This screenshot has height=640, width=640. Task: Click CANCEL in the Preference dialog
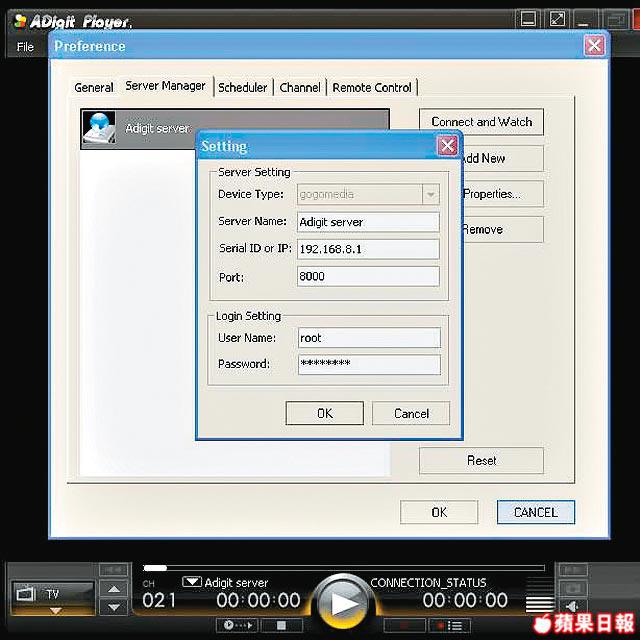coord(536,512)
